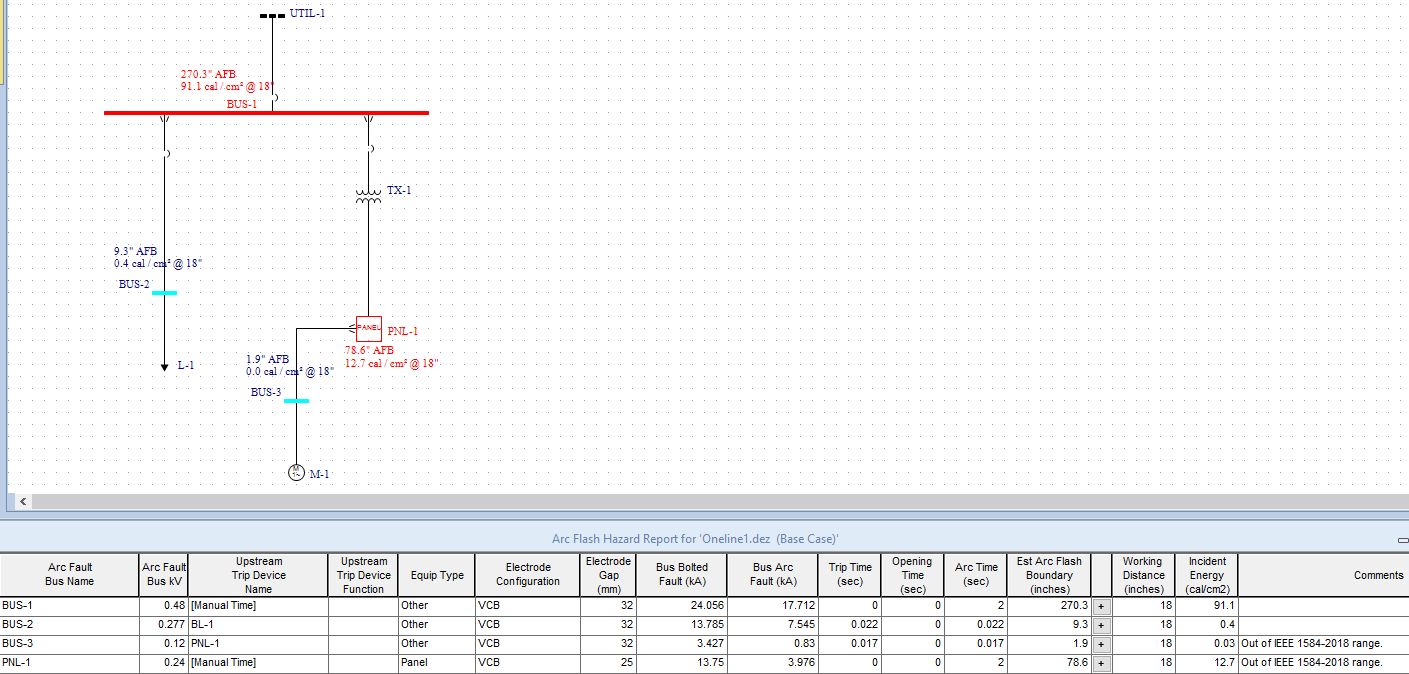Click the M-1 motor symbol
Viewport: 1409px width, 674px height.
(x=296, y=473)
